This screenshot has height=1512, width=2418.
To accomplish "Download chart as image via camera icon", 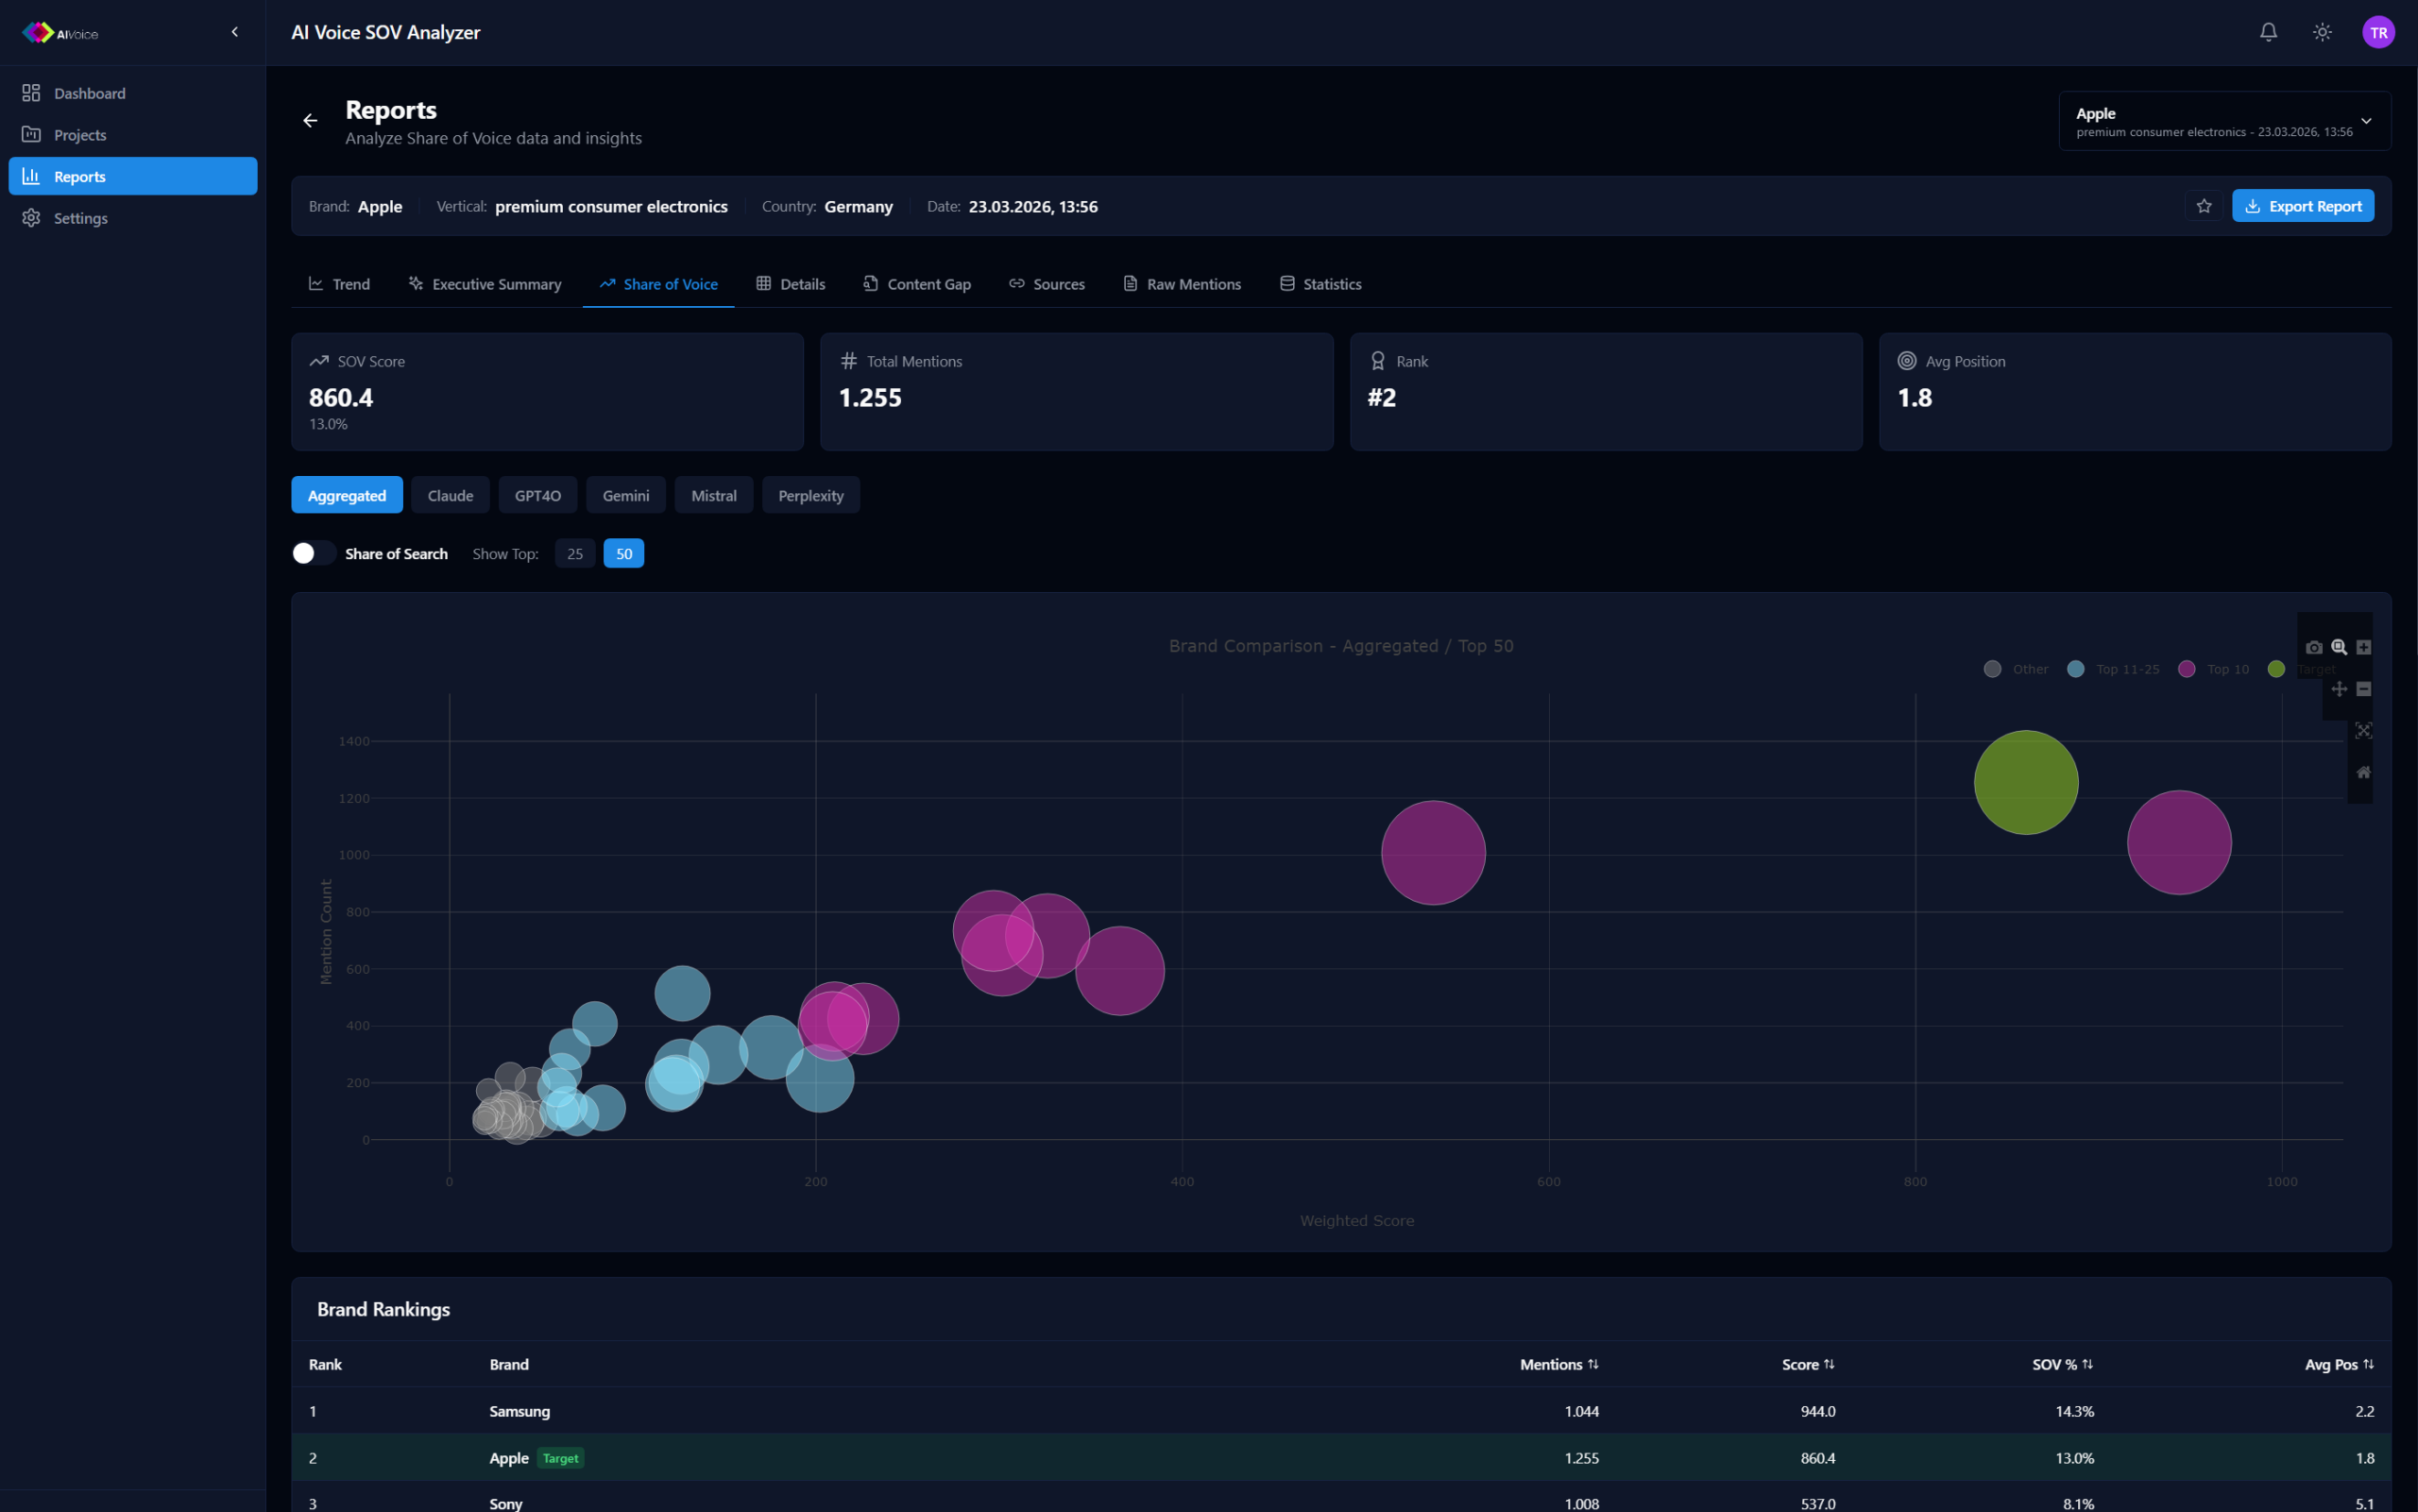I will pos(2314,647).
